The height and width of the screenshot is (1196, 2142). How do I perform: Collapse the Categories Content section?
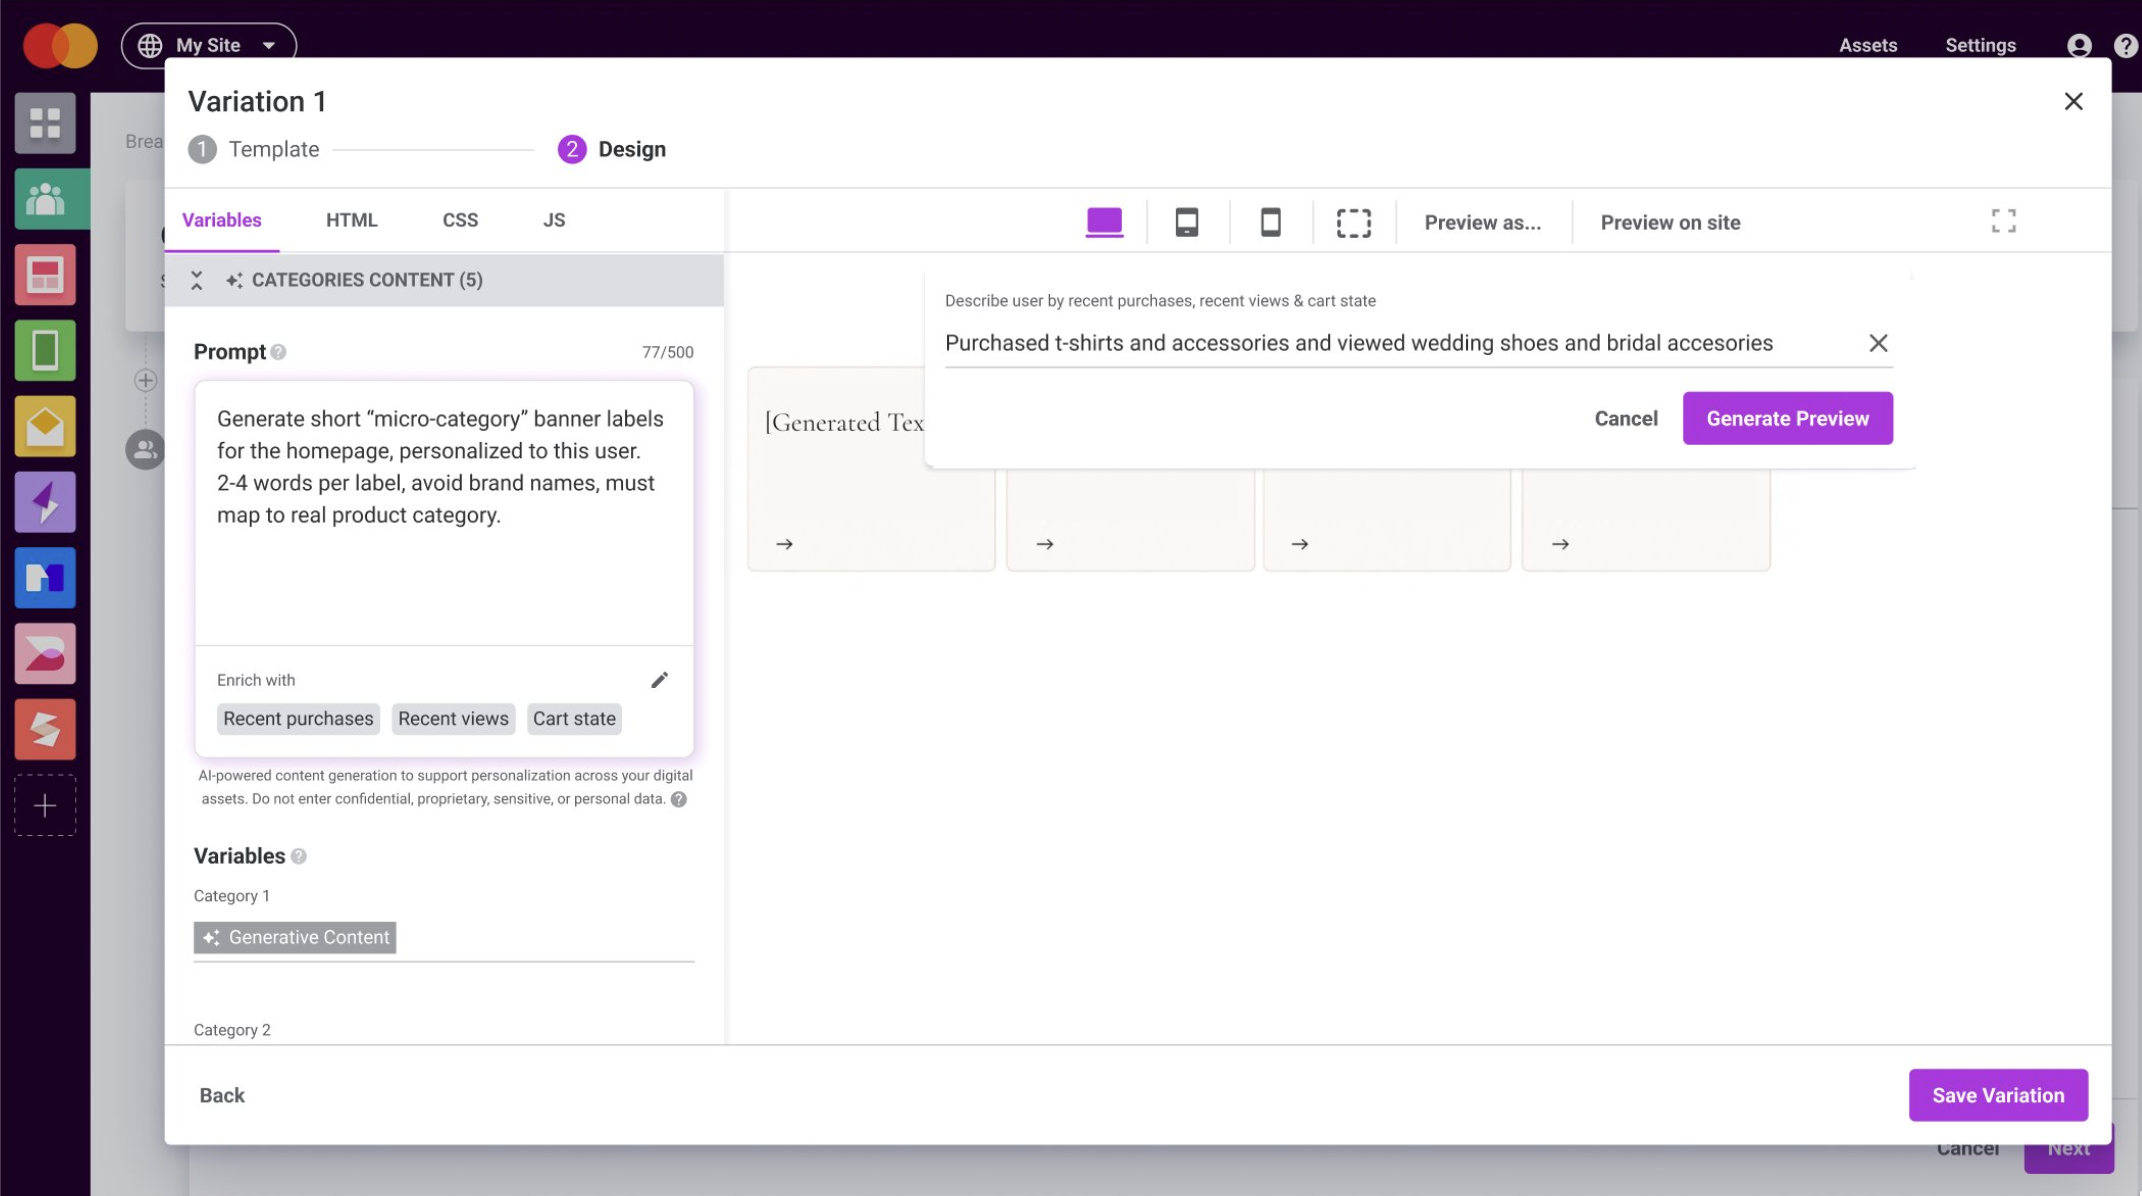click(197, 280)
